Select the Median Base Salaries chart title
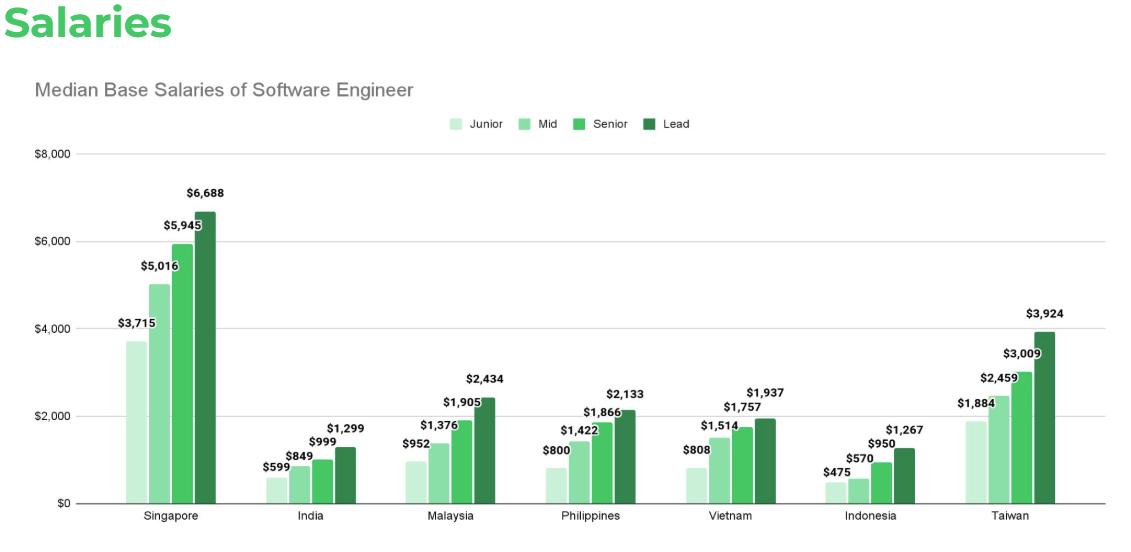 [224, 90]
